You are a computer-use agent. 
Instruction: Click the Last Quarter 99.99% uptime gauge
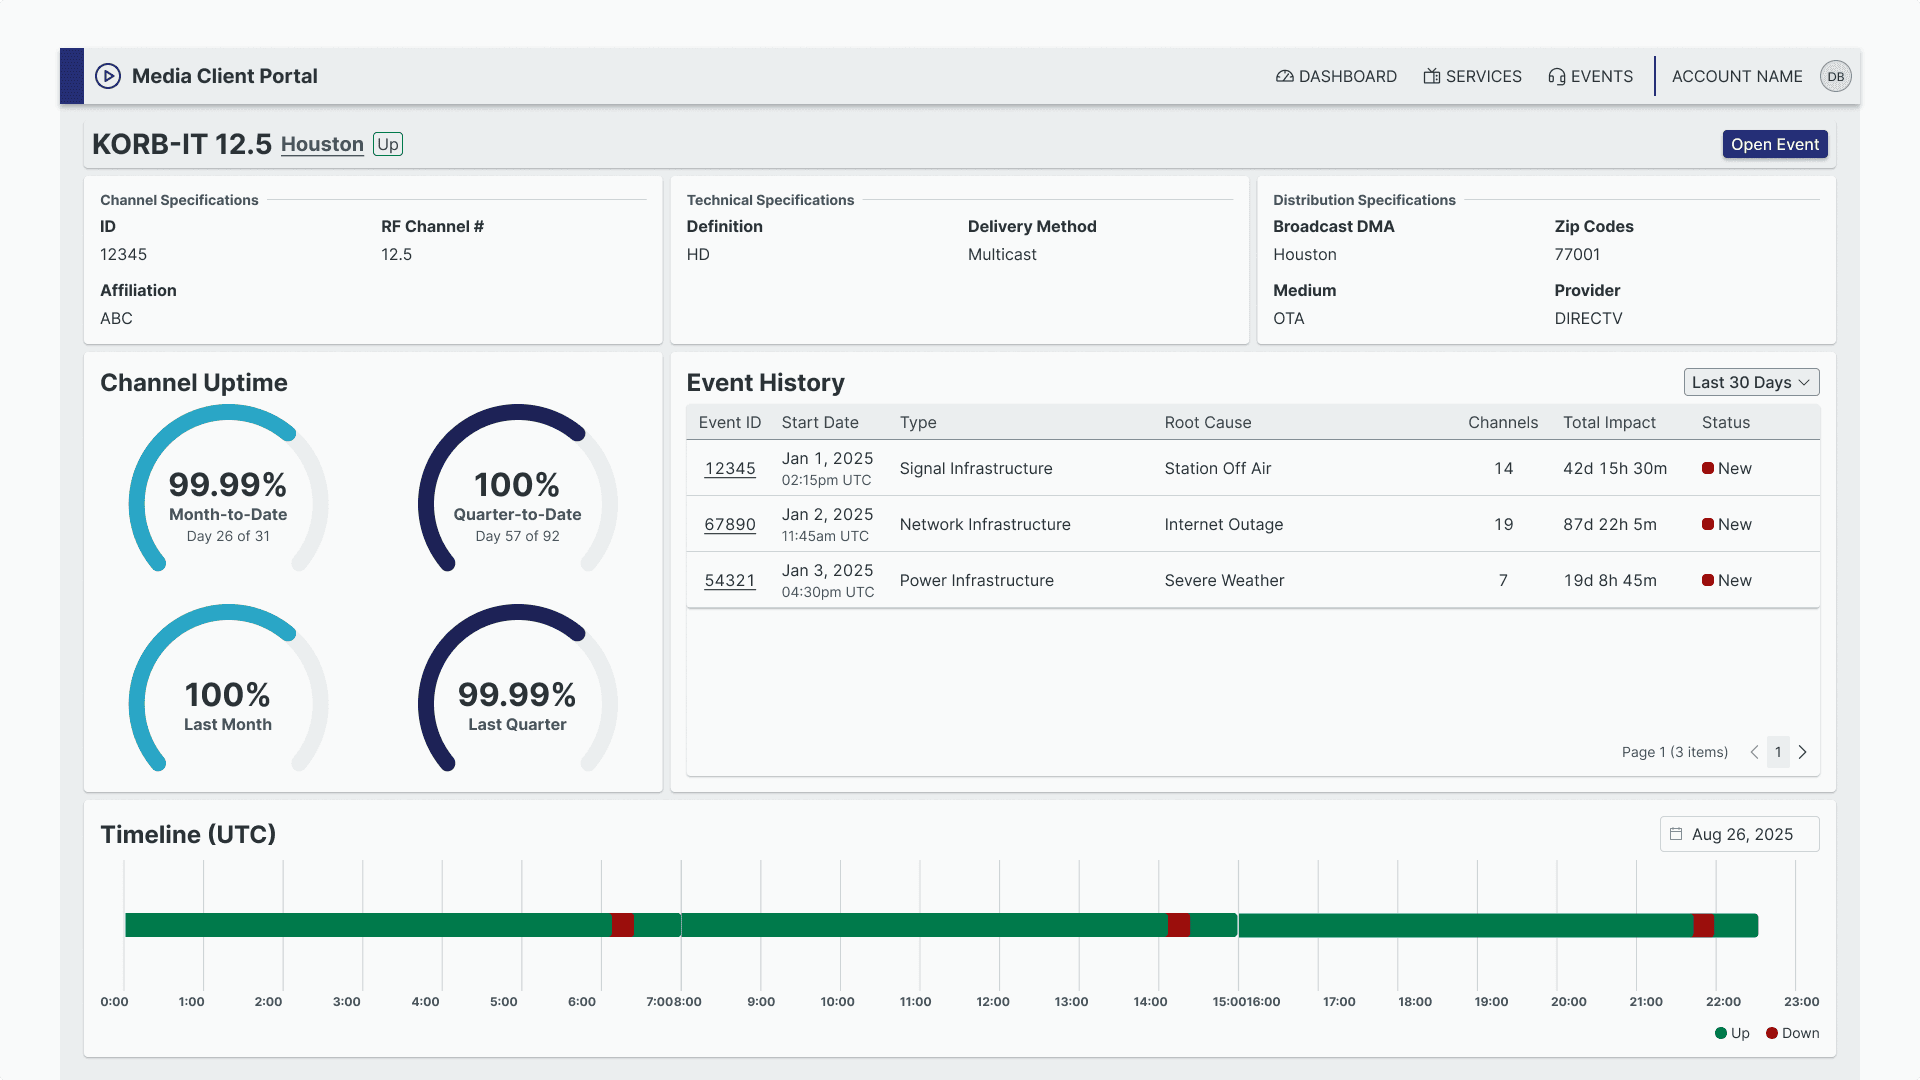pyautogui.click(x=517, y=690)
